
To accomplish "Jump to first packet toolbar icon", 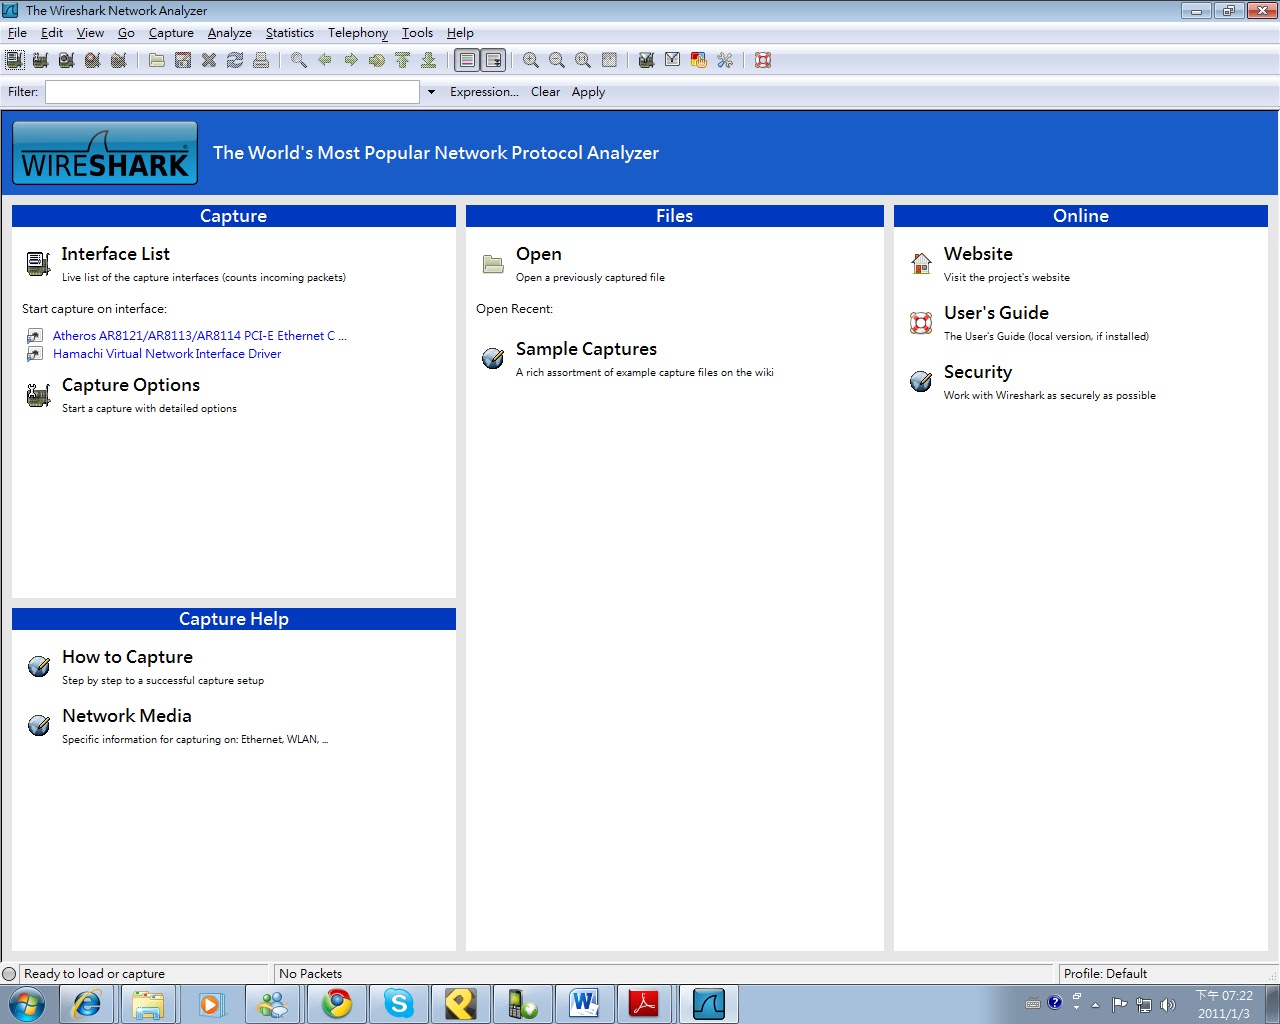I will pos(403,60).
